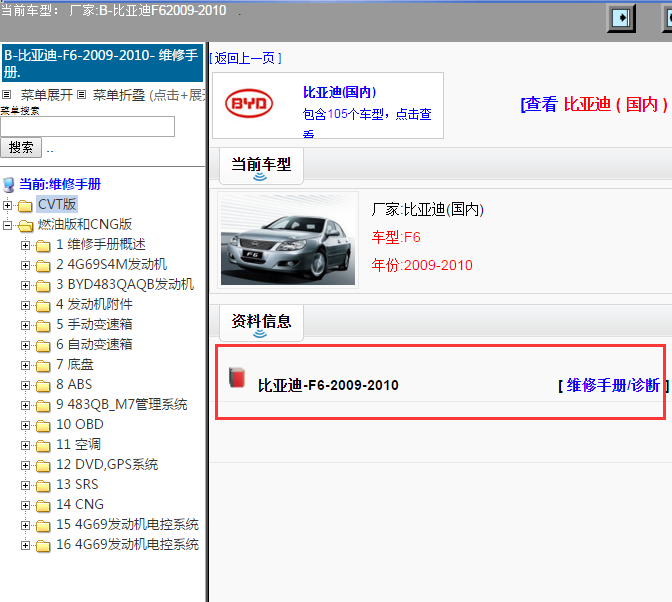Select the 14 CNG label
Screen dimensions: 672x602
[x=80, y=505]
